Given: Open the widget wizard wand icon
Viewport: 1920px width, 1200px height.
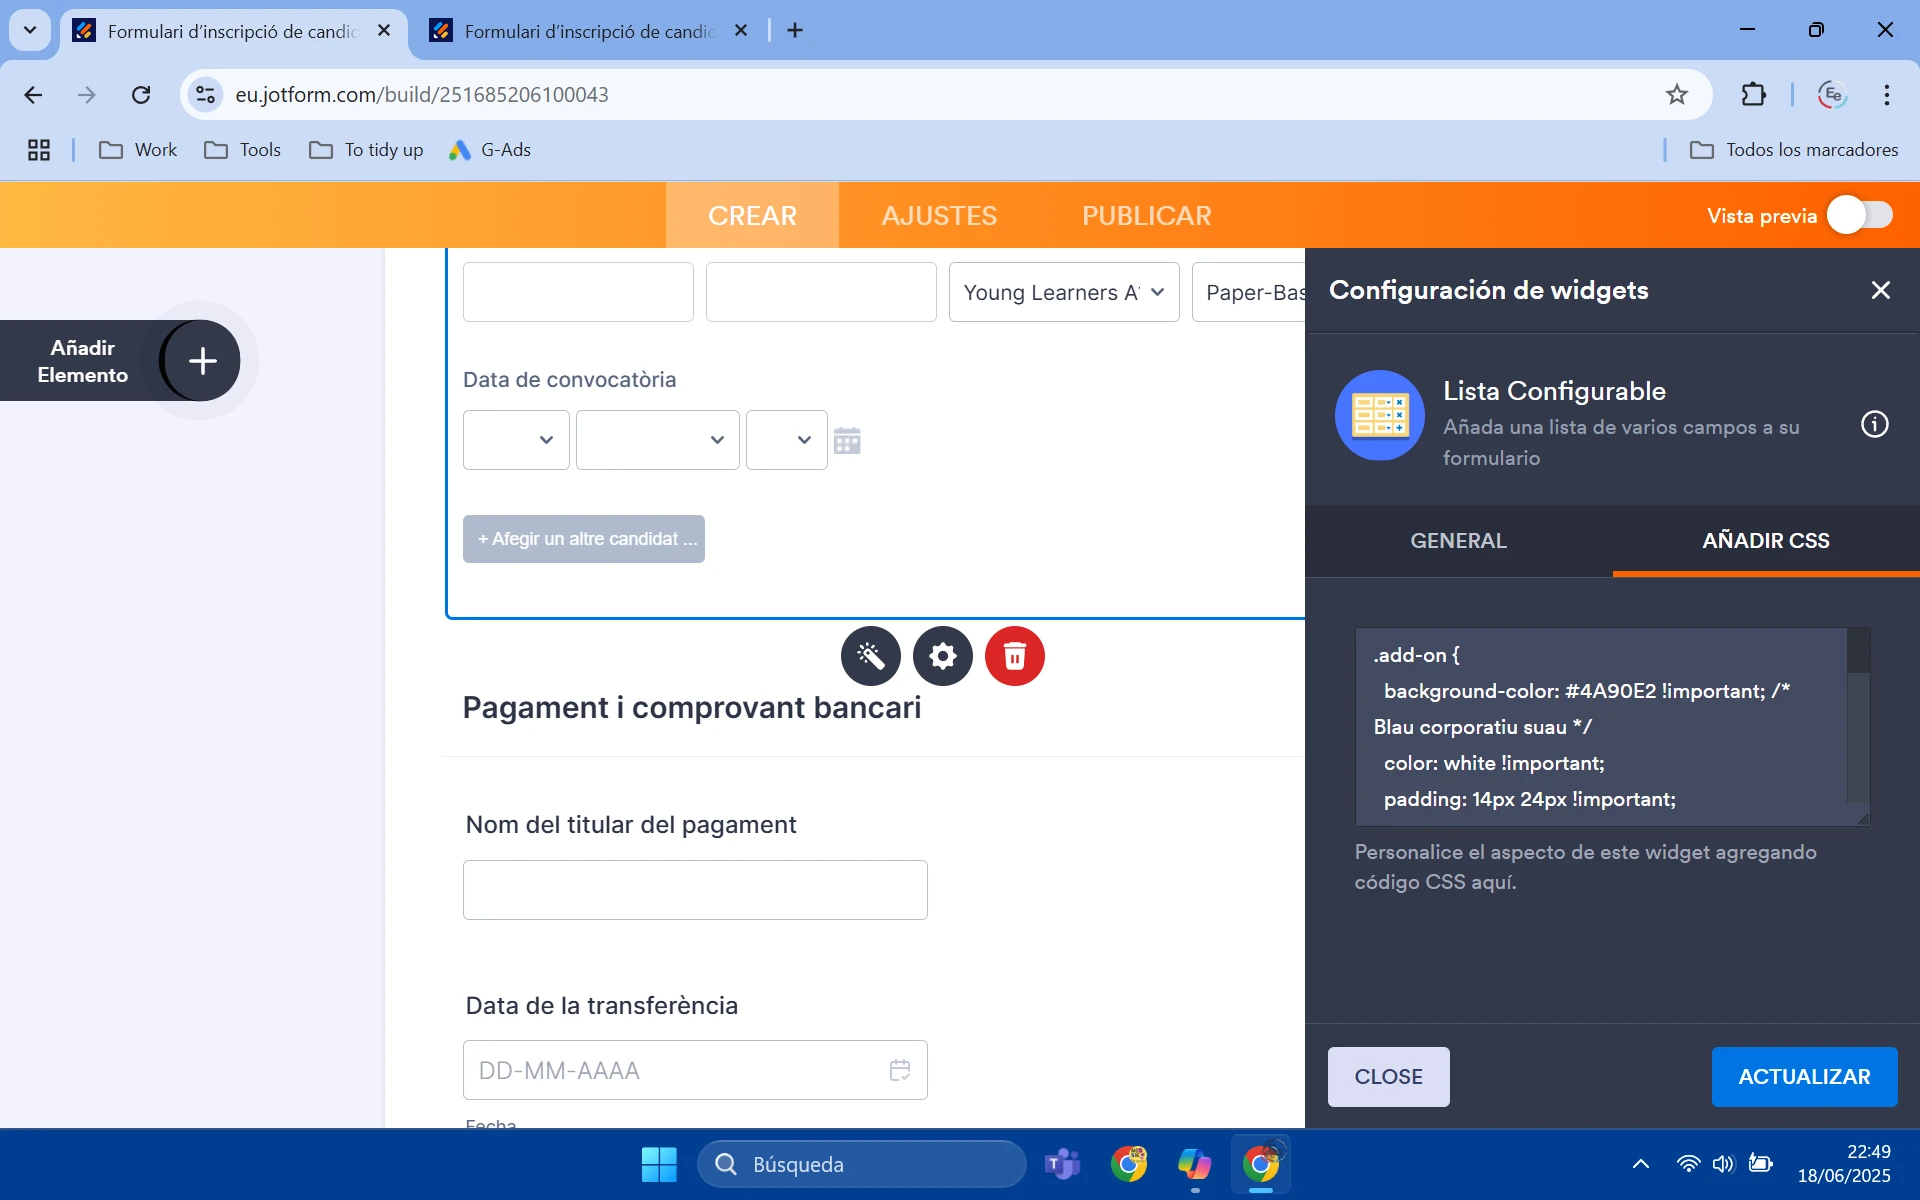Looking at the screenshot, I should [x=870, y=656].
